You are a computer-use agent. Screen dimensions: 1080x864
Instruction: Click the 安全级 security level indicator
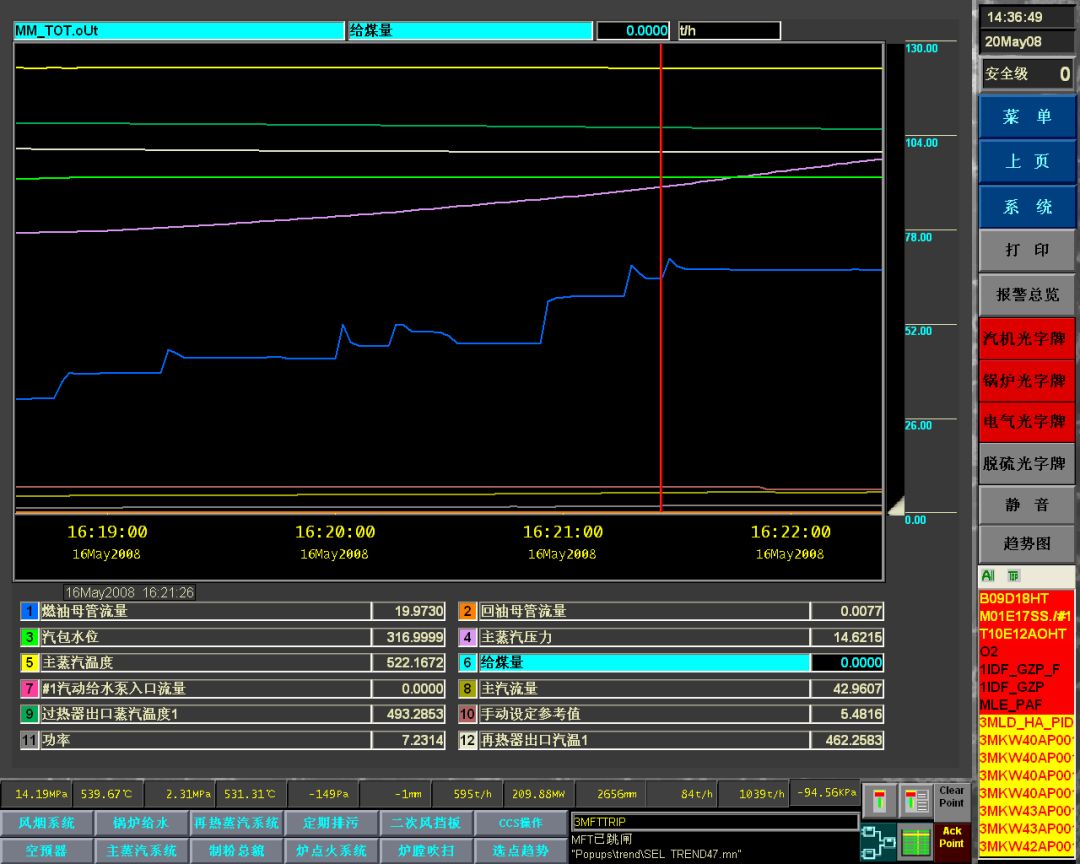click(1026, 74)
